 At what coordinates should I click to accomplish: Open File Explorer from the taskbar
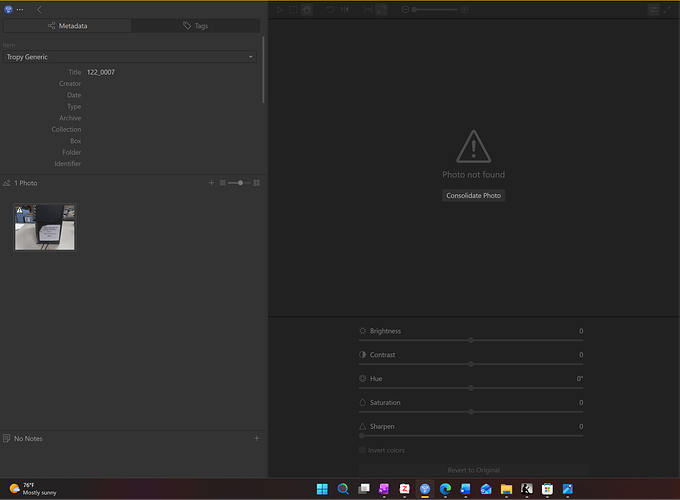click(x=506, y=489)
